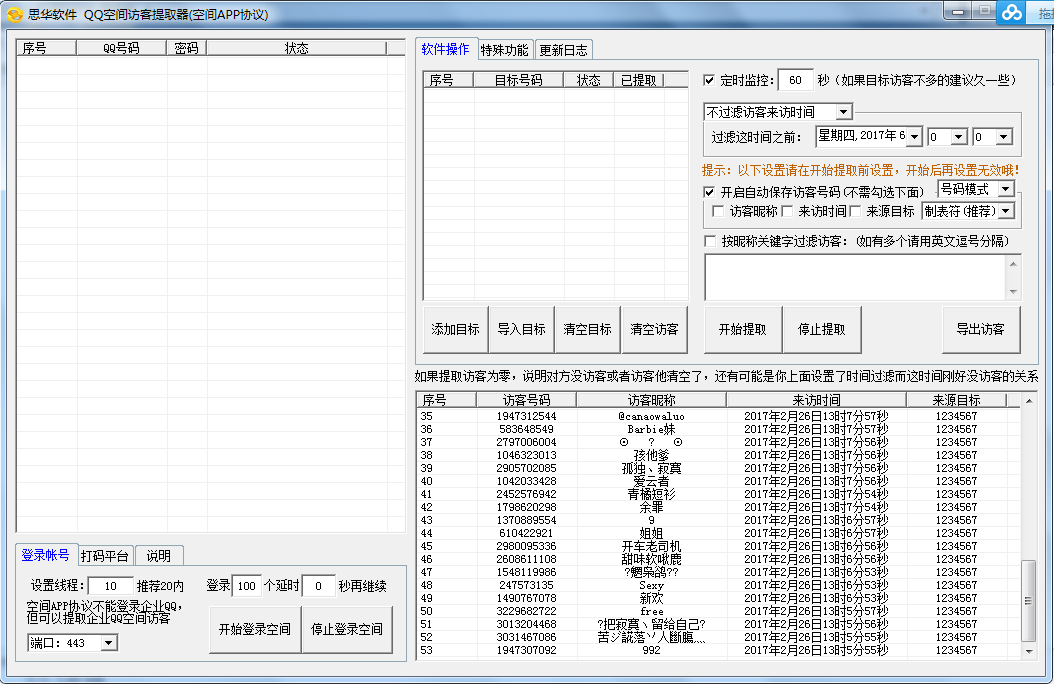Click the 开始登录空间 login button
This screenshot has width=1054, height=684.
click(x=254, y=630)
